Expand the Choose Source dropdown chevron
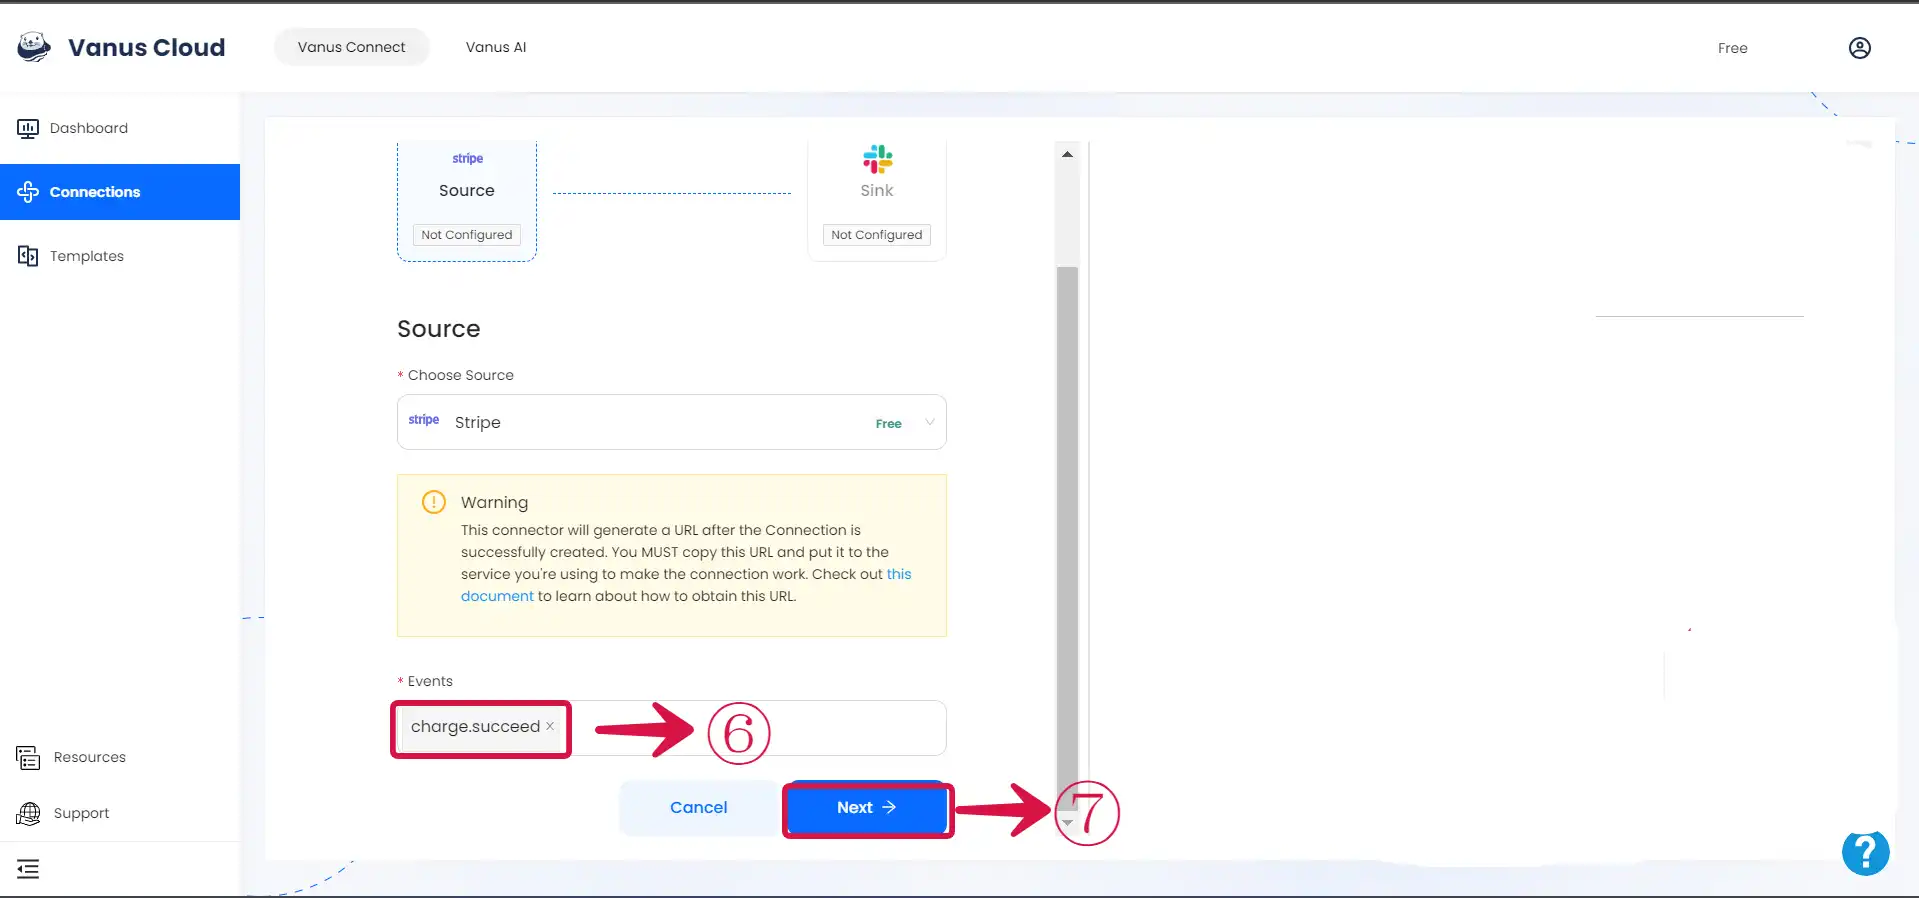The height and width of the screenshot is (898, 1919). pyautogui.click(x=930, y=422)
